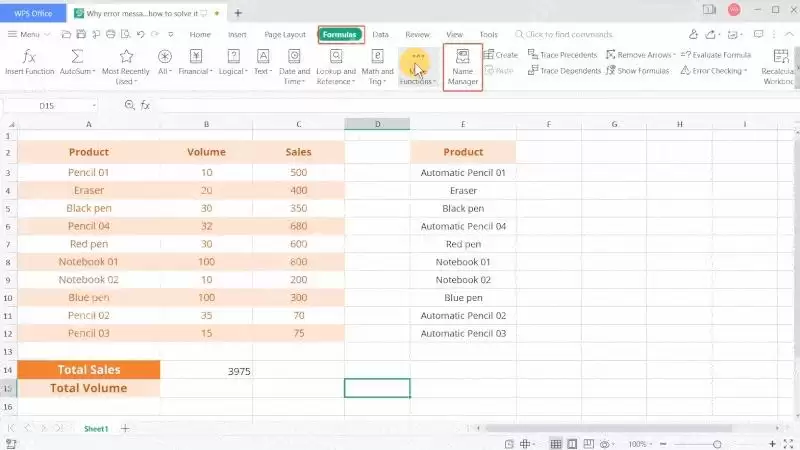This screenshot has width=800, height=450.
Task: Click the zoom out minus button
Action: click(663, 444)
